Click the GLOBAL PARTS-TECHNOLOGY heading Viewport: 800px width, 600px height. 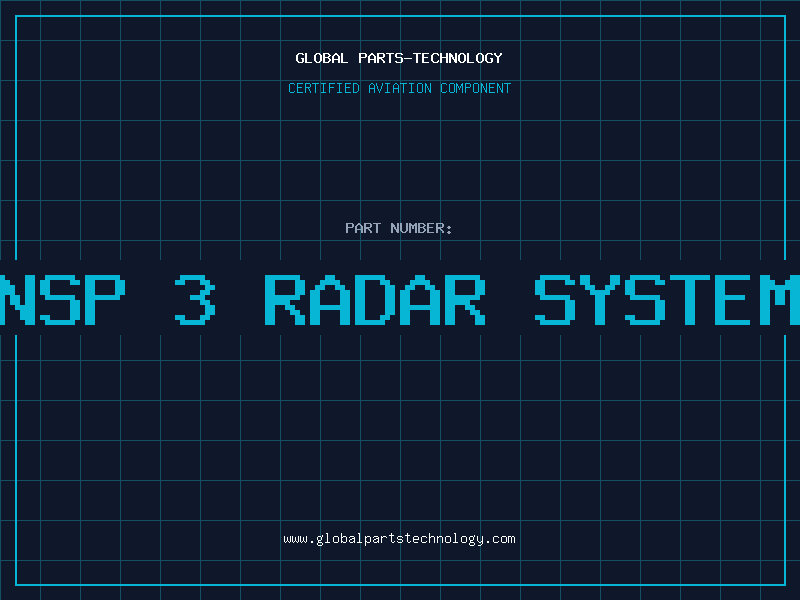(x=399, y=58)
